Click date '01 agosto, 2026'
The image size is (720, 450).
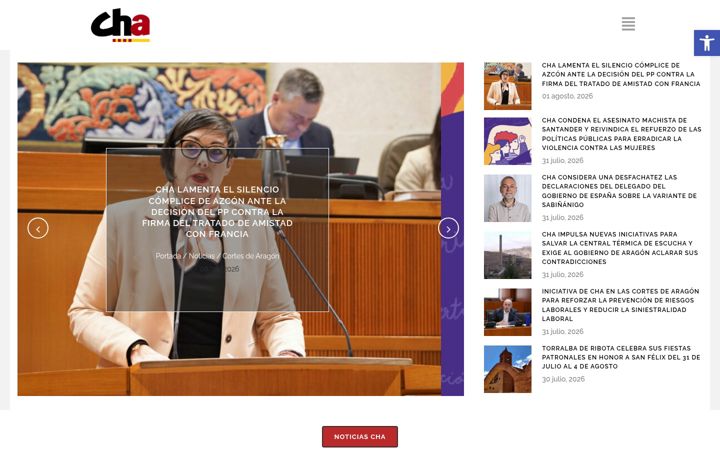point(567,96)
